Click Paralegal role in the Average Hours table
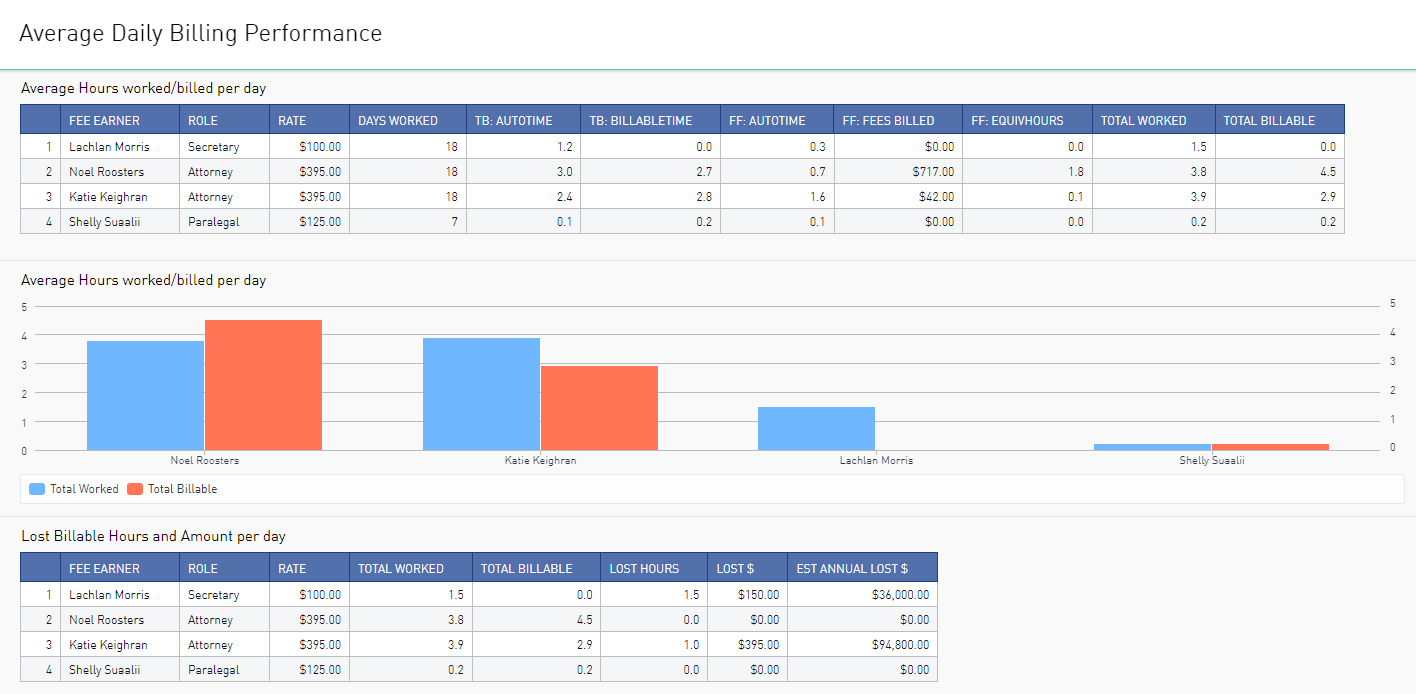 click(213, 222)
